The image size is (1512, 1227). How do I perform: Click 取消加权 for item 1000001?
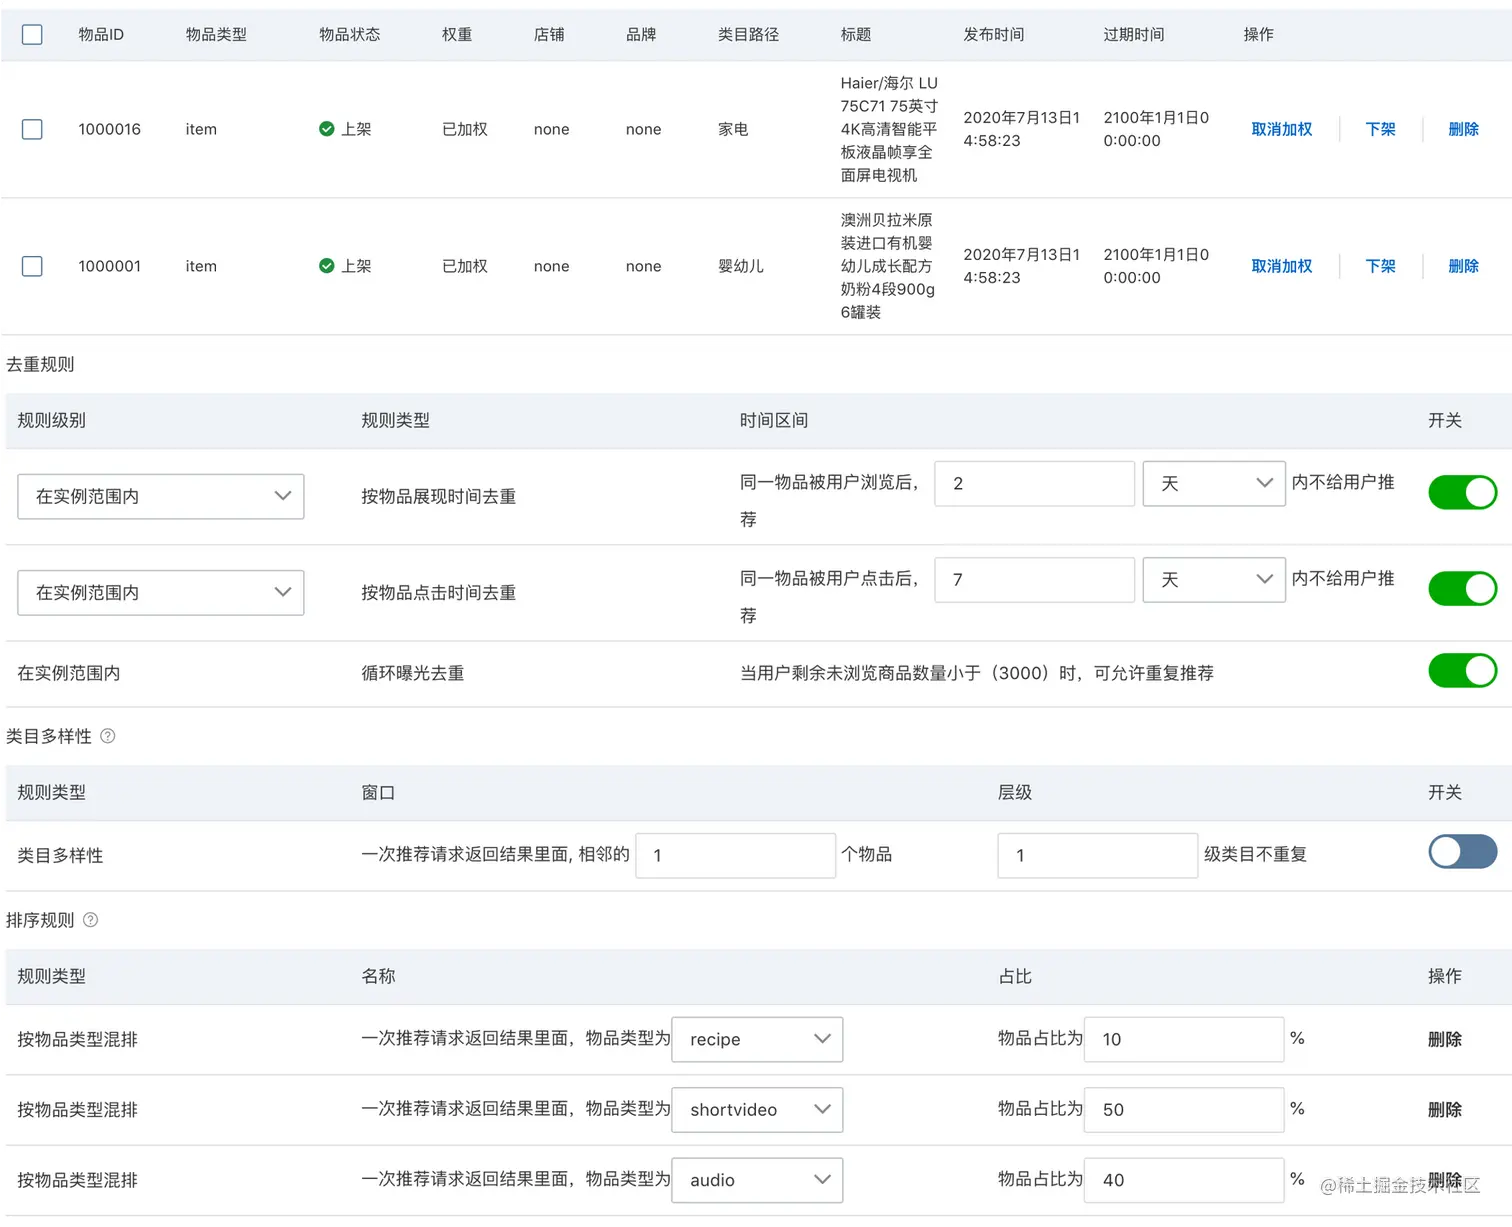tap(1281, 266)
